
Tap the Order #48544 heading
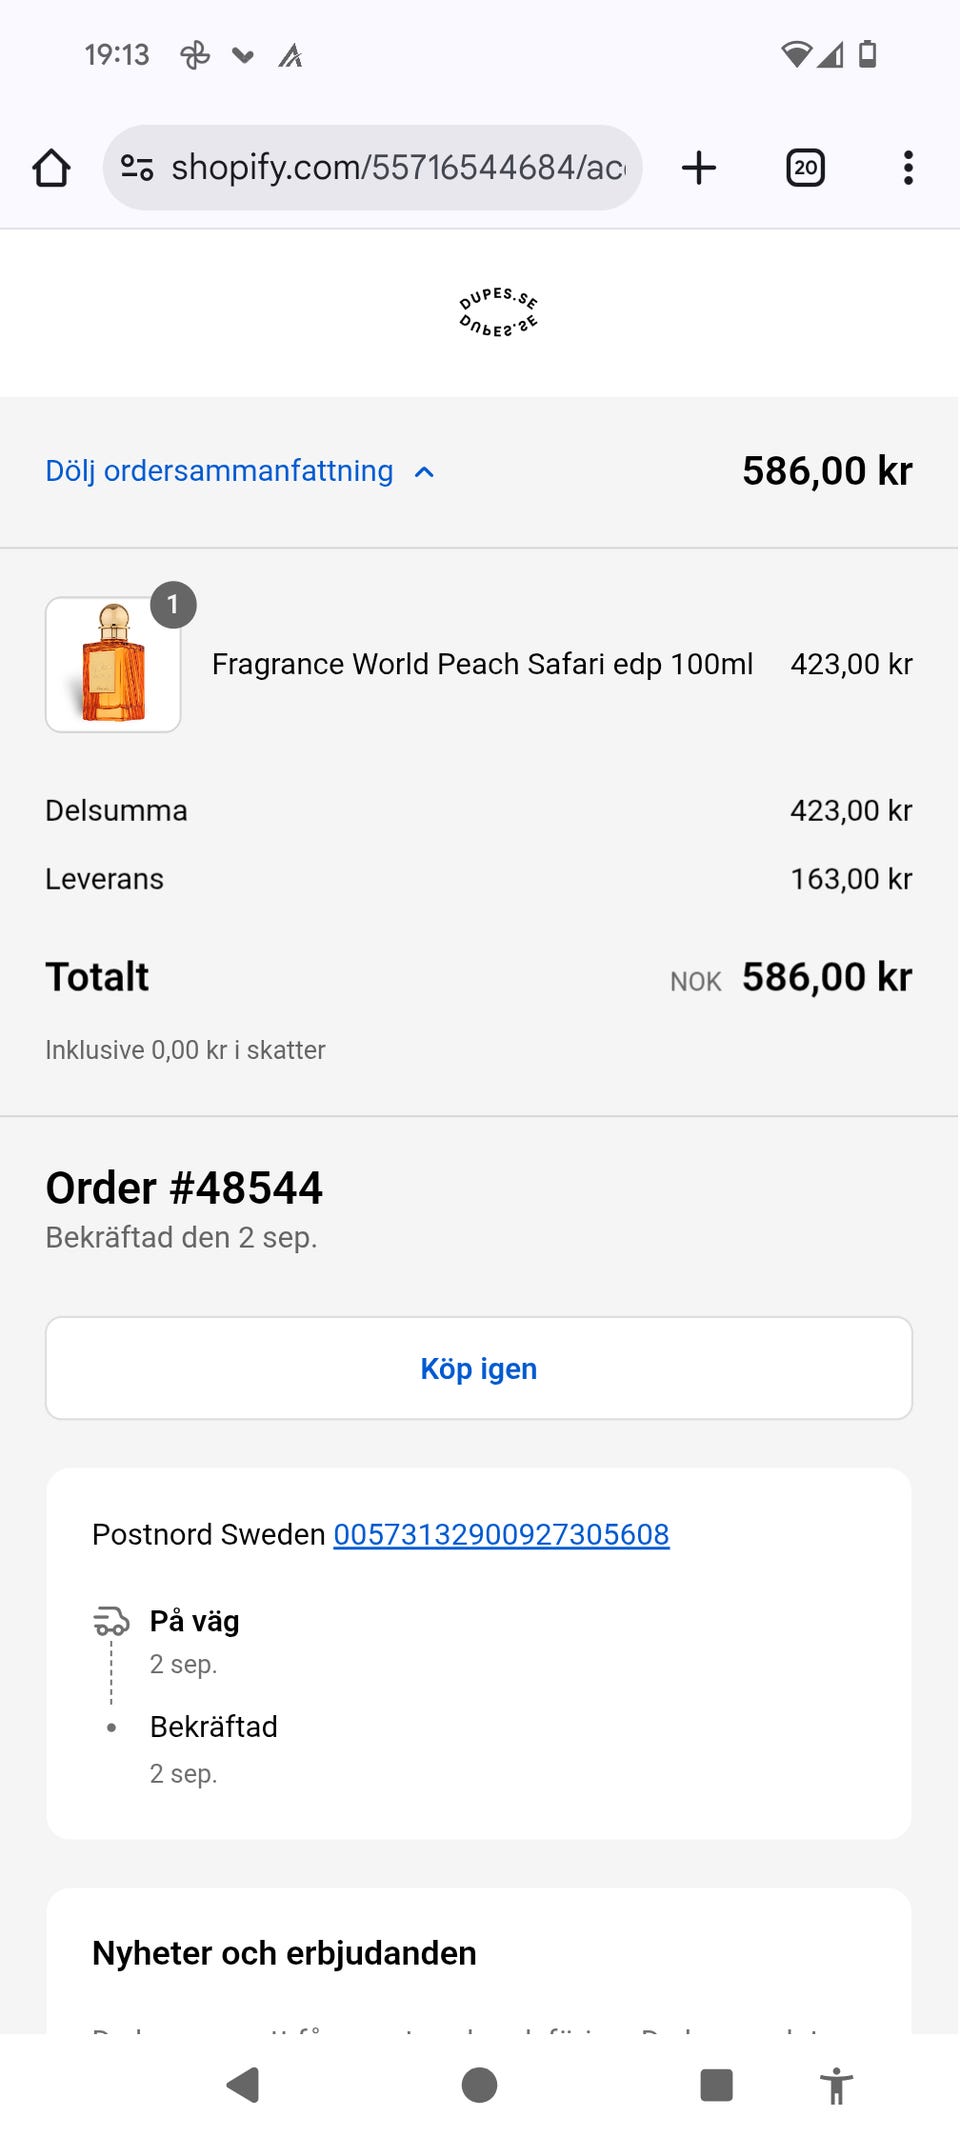(x=184, y=1188)
